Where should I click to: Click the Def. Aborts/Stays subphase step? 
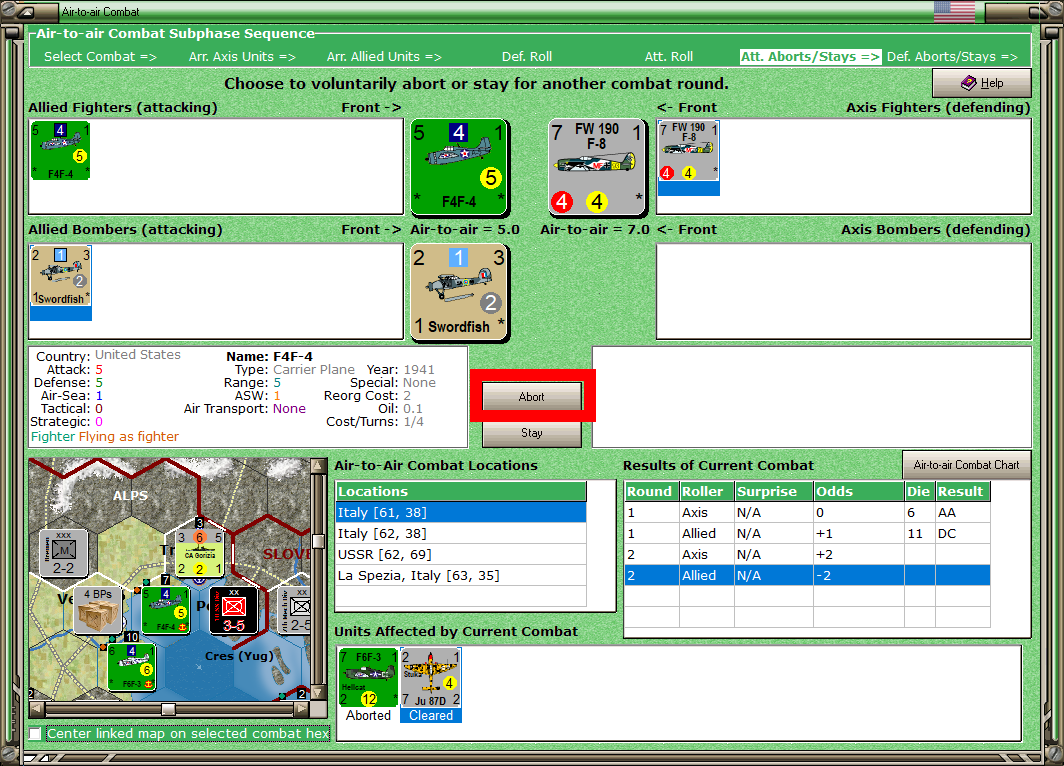tap(952, 57)
